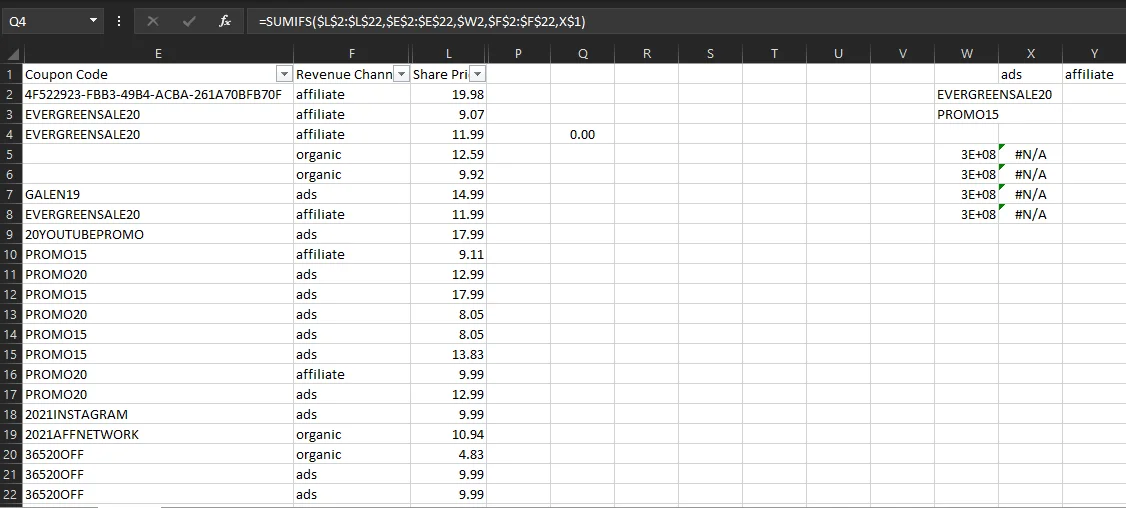Select the first #N/A cell in column X
The height and width of the screenshot is (508, 1126).
pos(1029,155)
